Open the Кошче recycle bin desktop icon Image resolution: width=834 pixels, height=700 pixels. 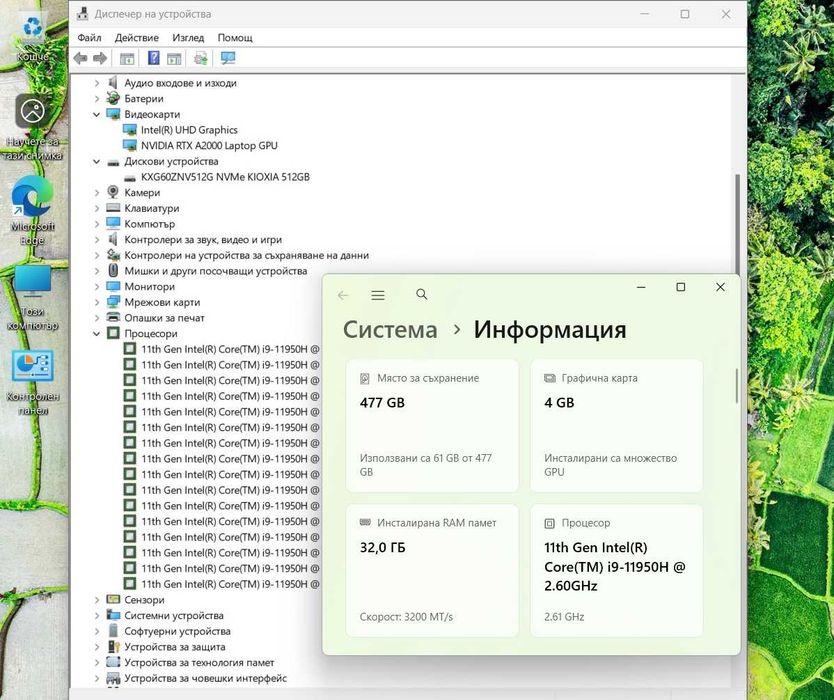tap(32, 37)
